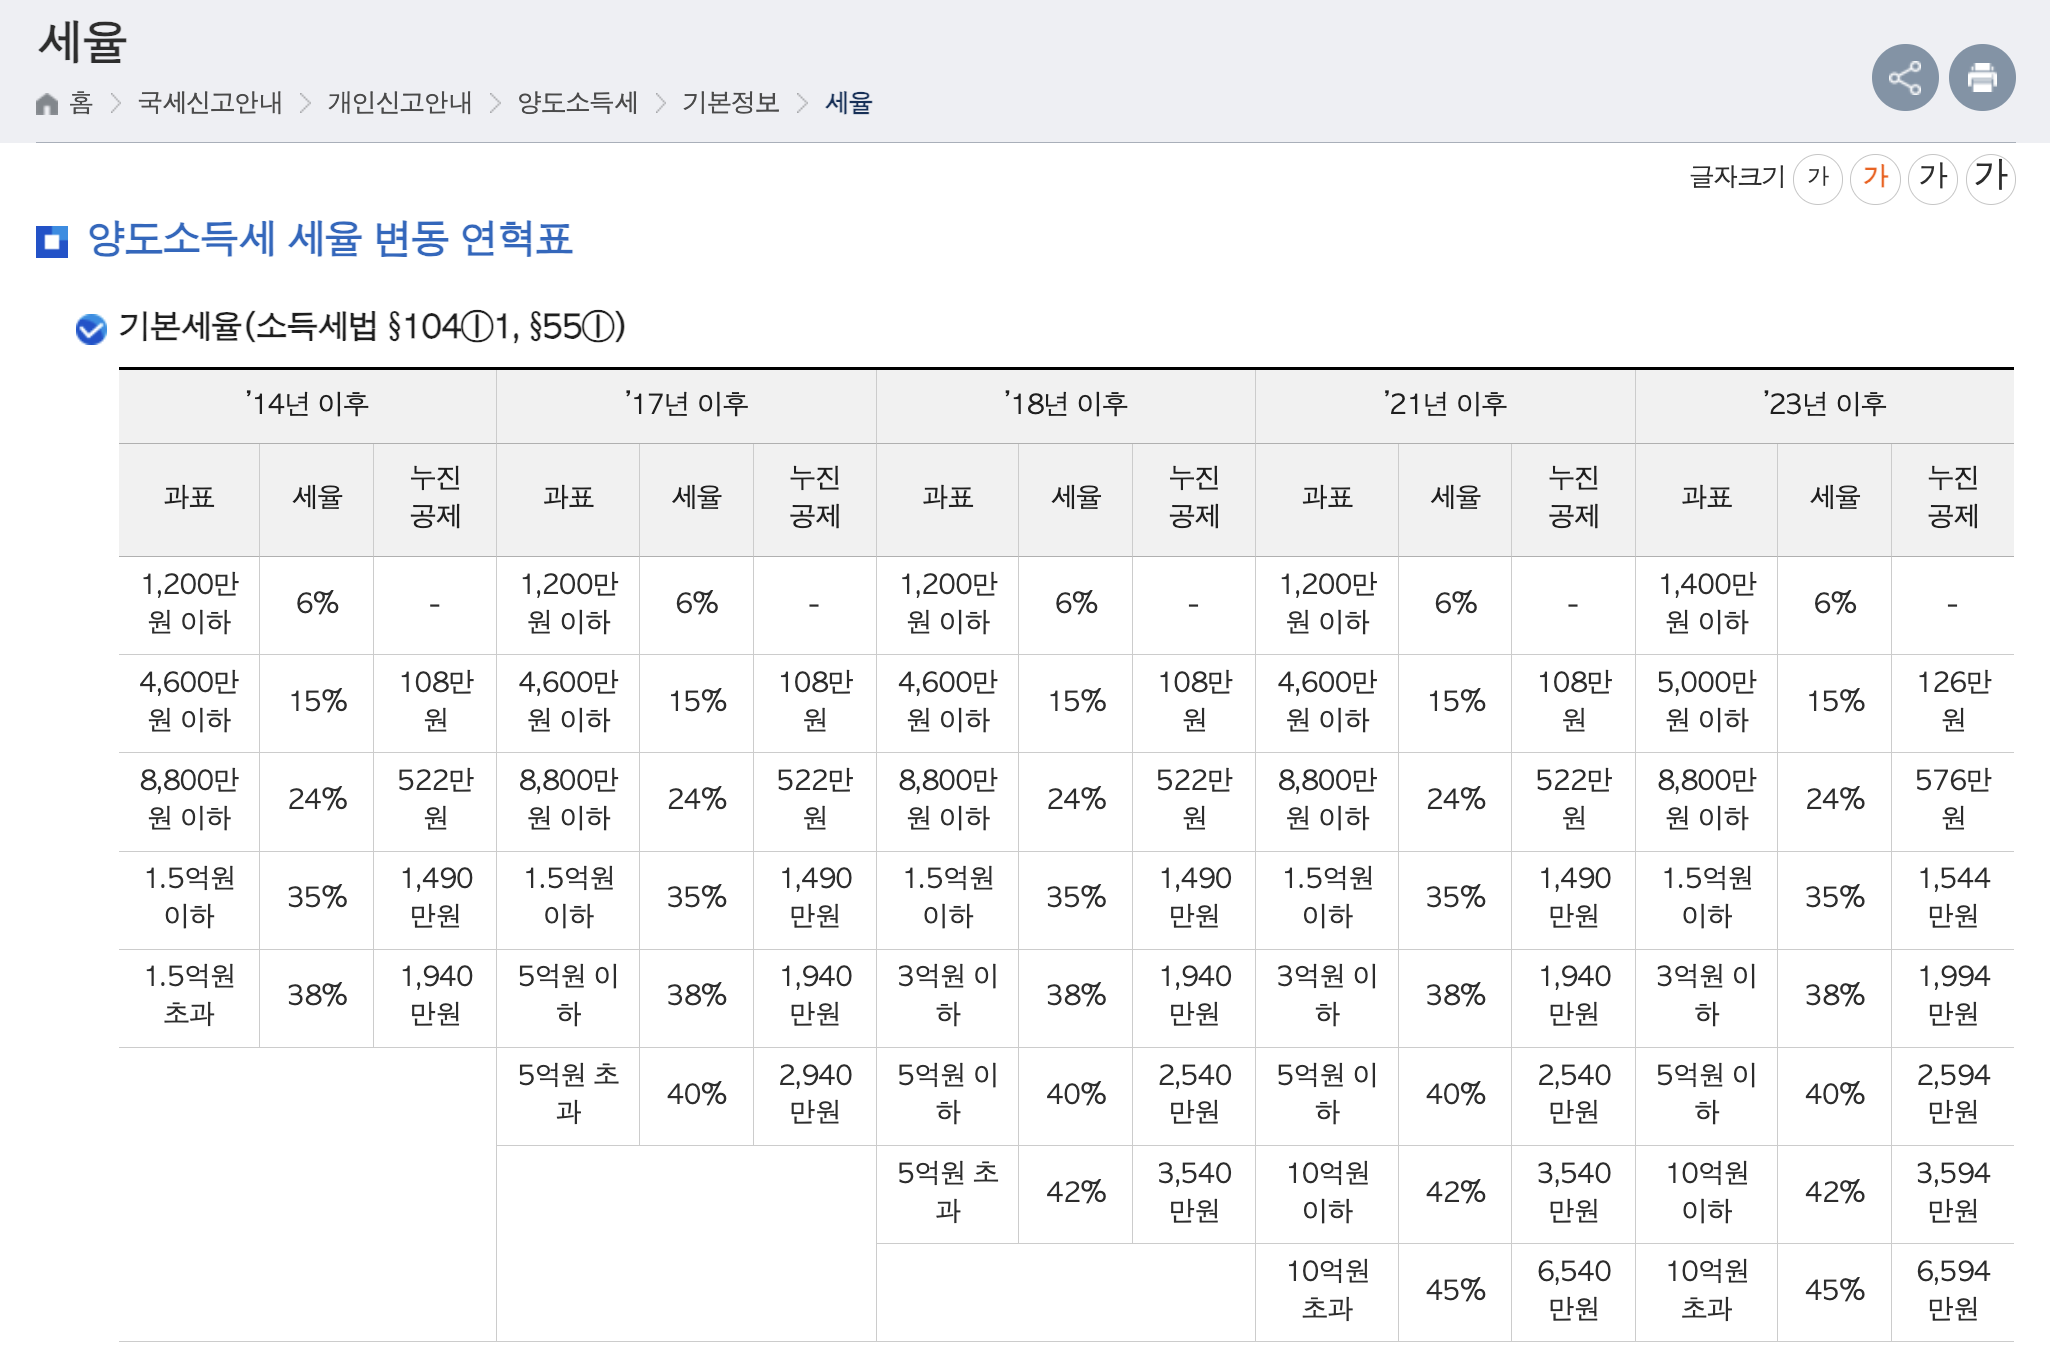Go to 기본정보 breadcrumb item
This screenshot has height=1360, width=2050.
(x=730, y=103)
